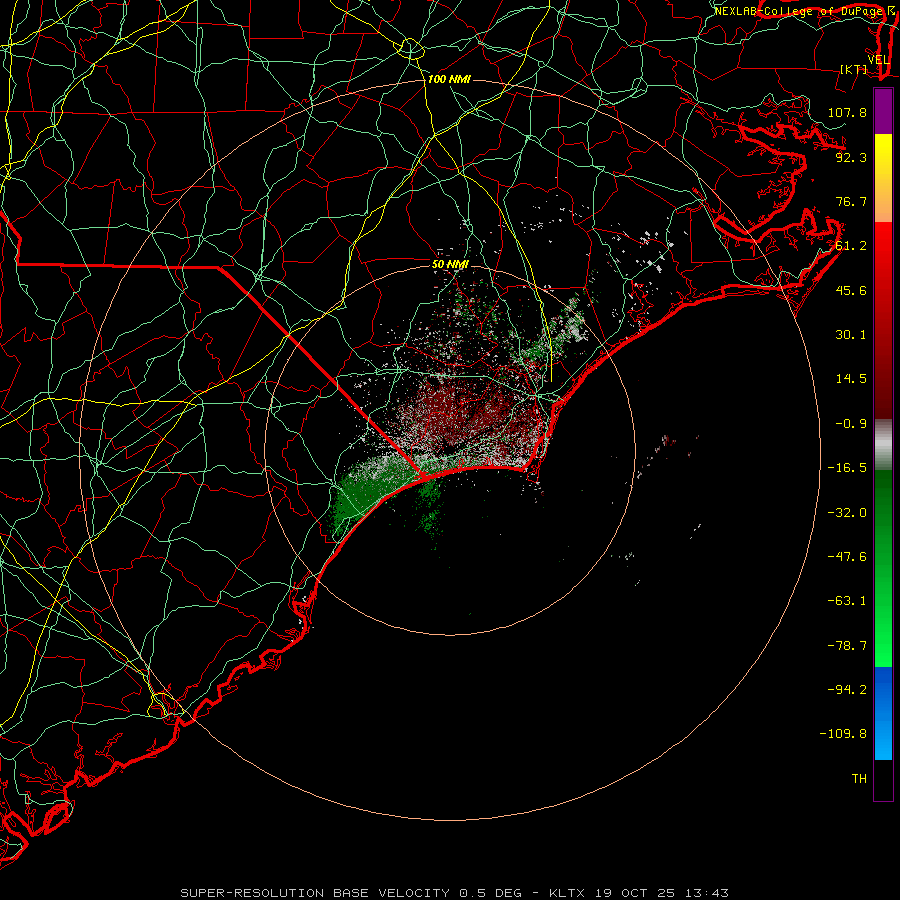Image resolution: width=900 pixels, height=900 pixels.
Task: Click the -109.8 velocity scale value
Action: click(x=843, y=734)
